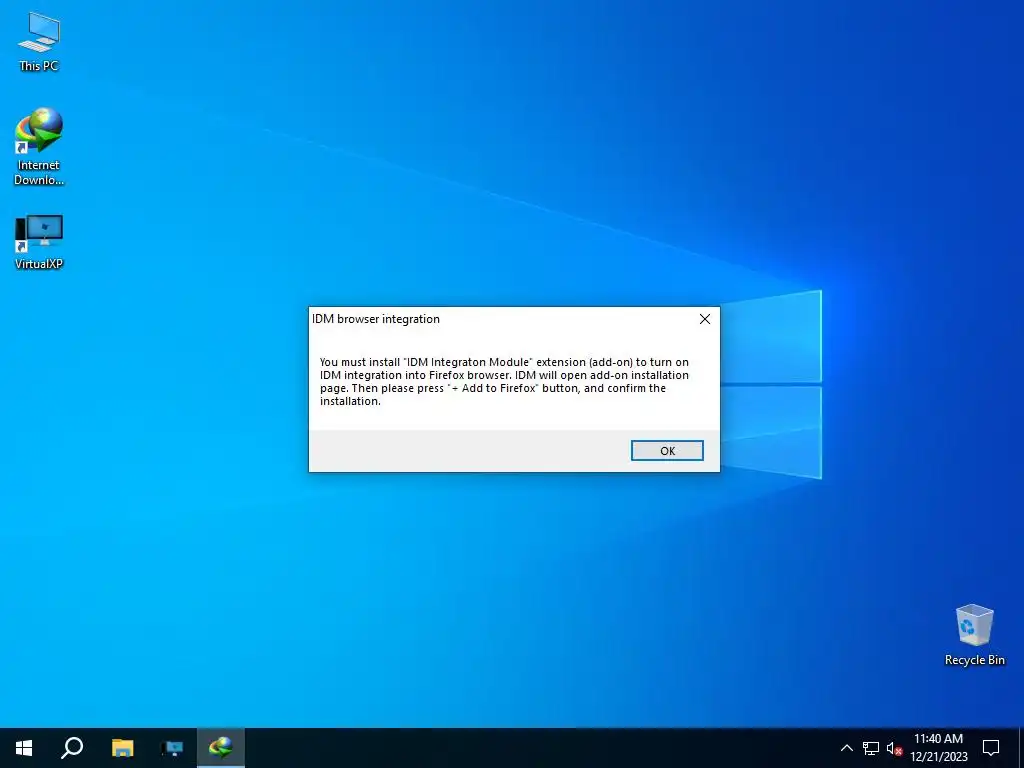This screenshot has height=768, width=1024.
Task: Open the notification action center
Action: 991,748
